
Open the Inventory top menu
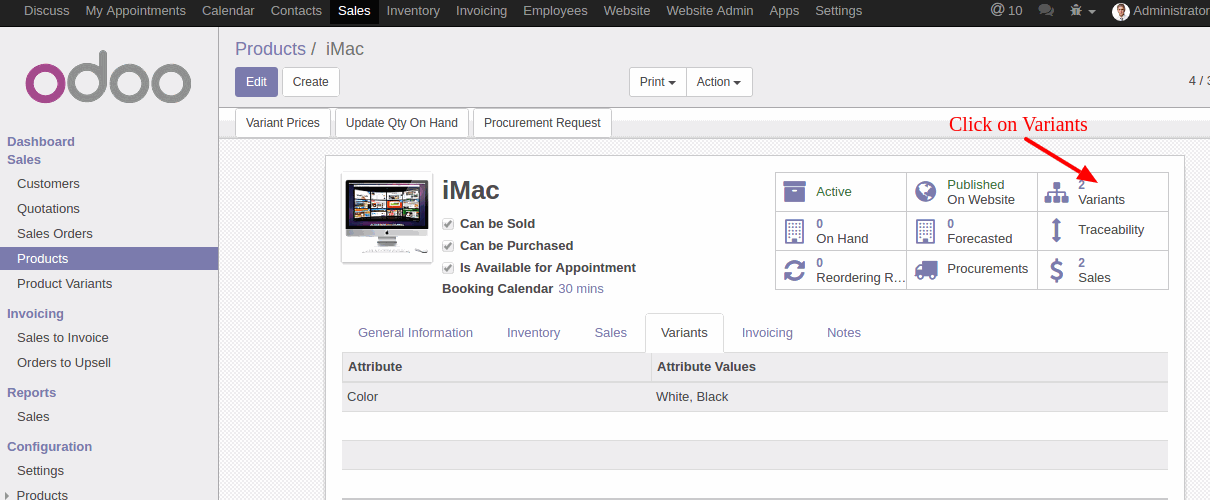[x=413, y=11]
